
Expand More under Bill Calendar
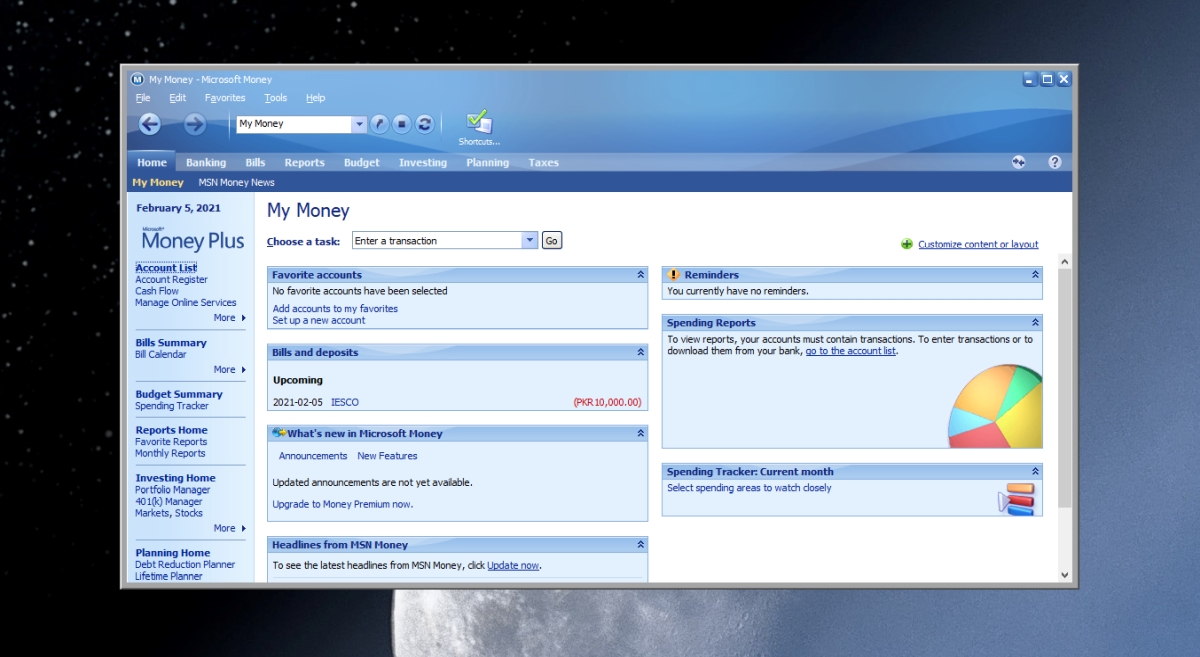[229, 370]
